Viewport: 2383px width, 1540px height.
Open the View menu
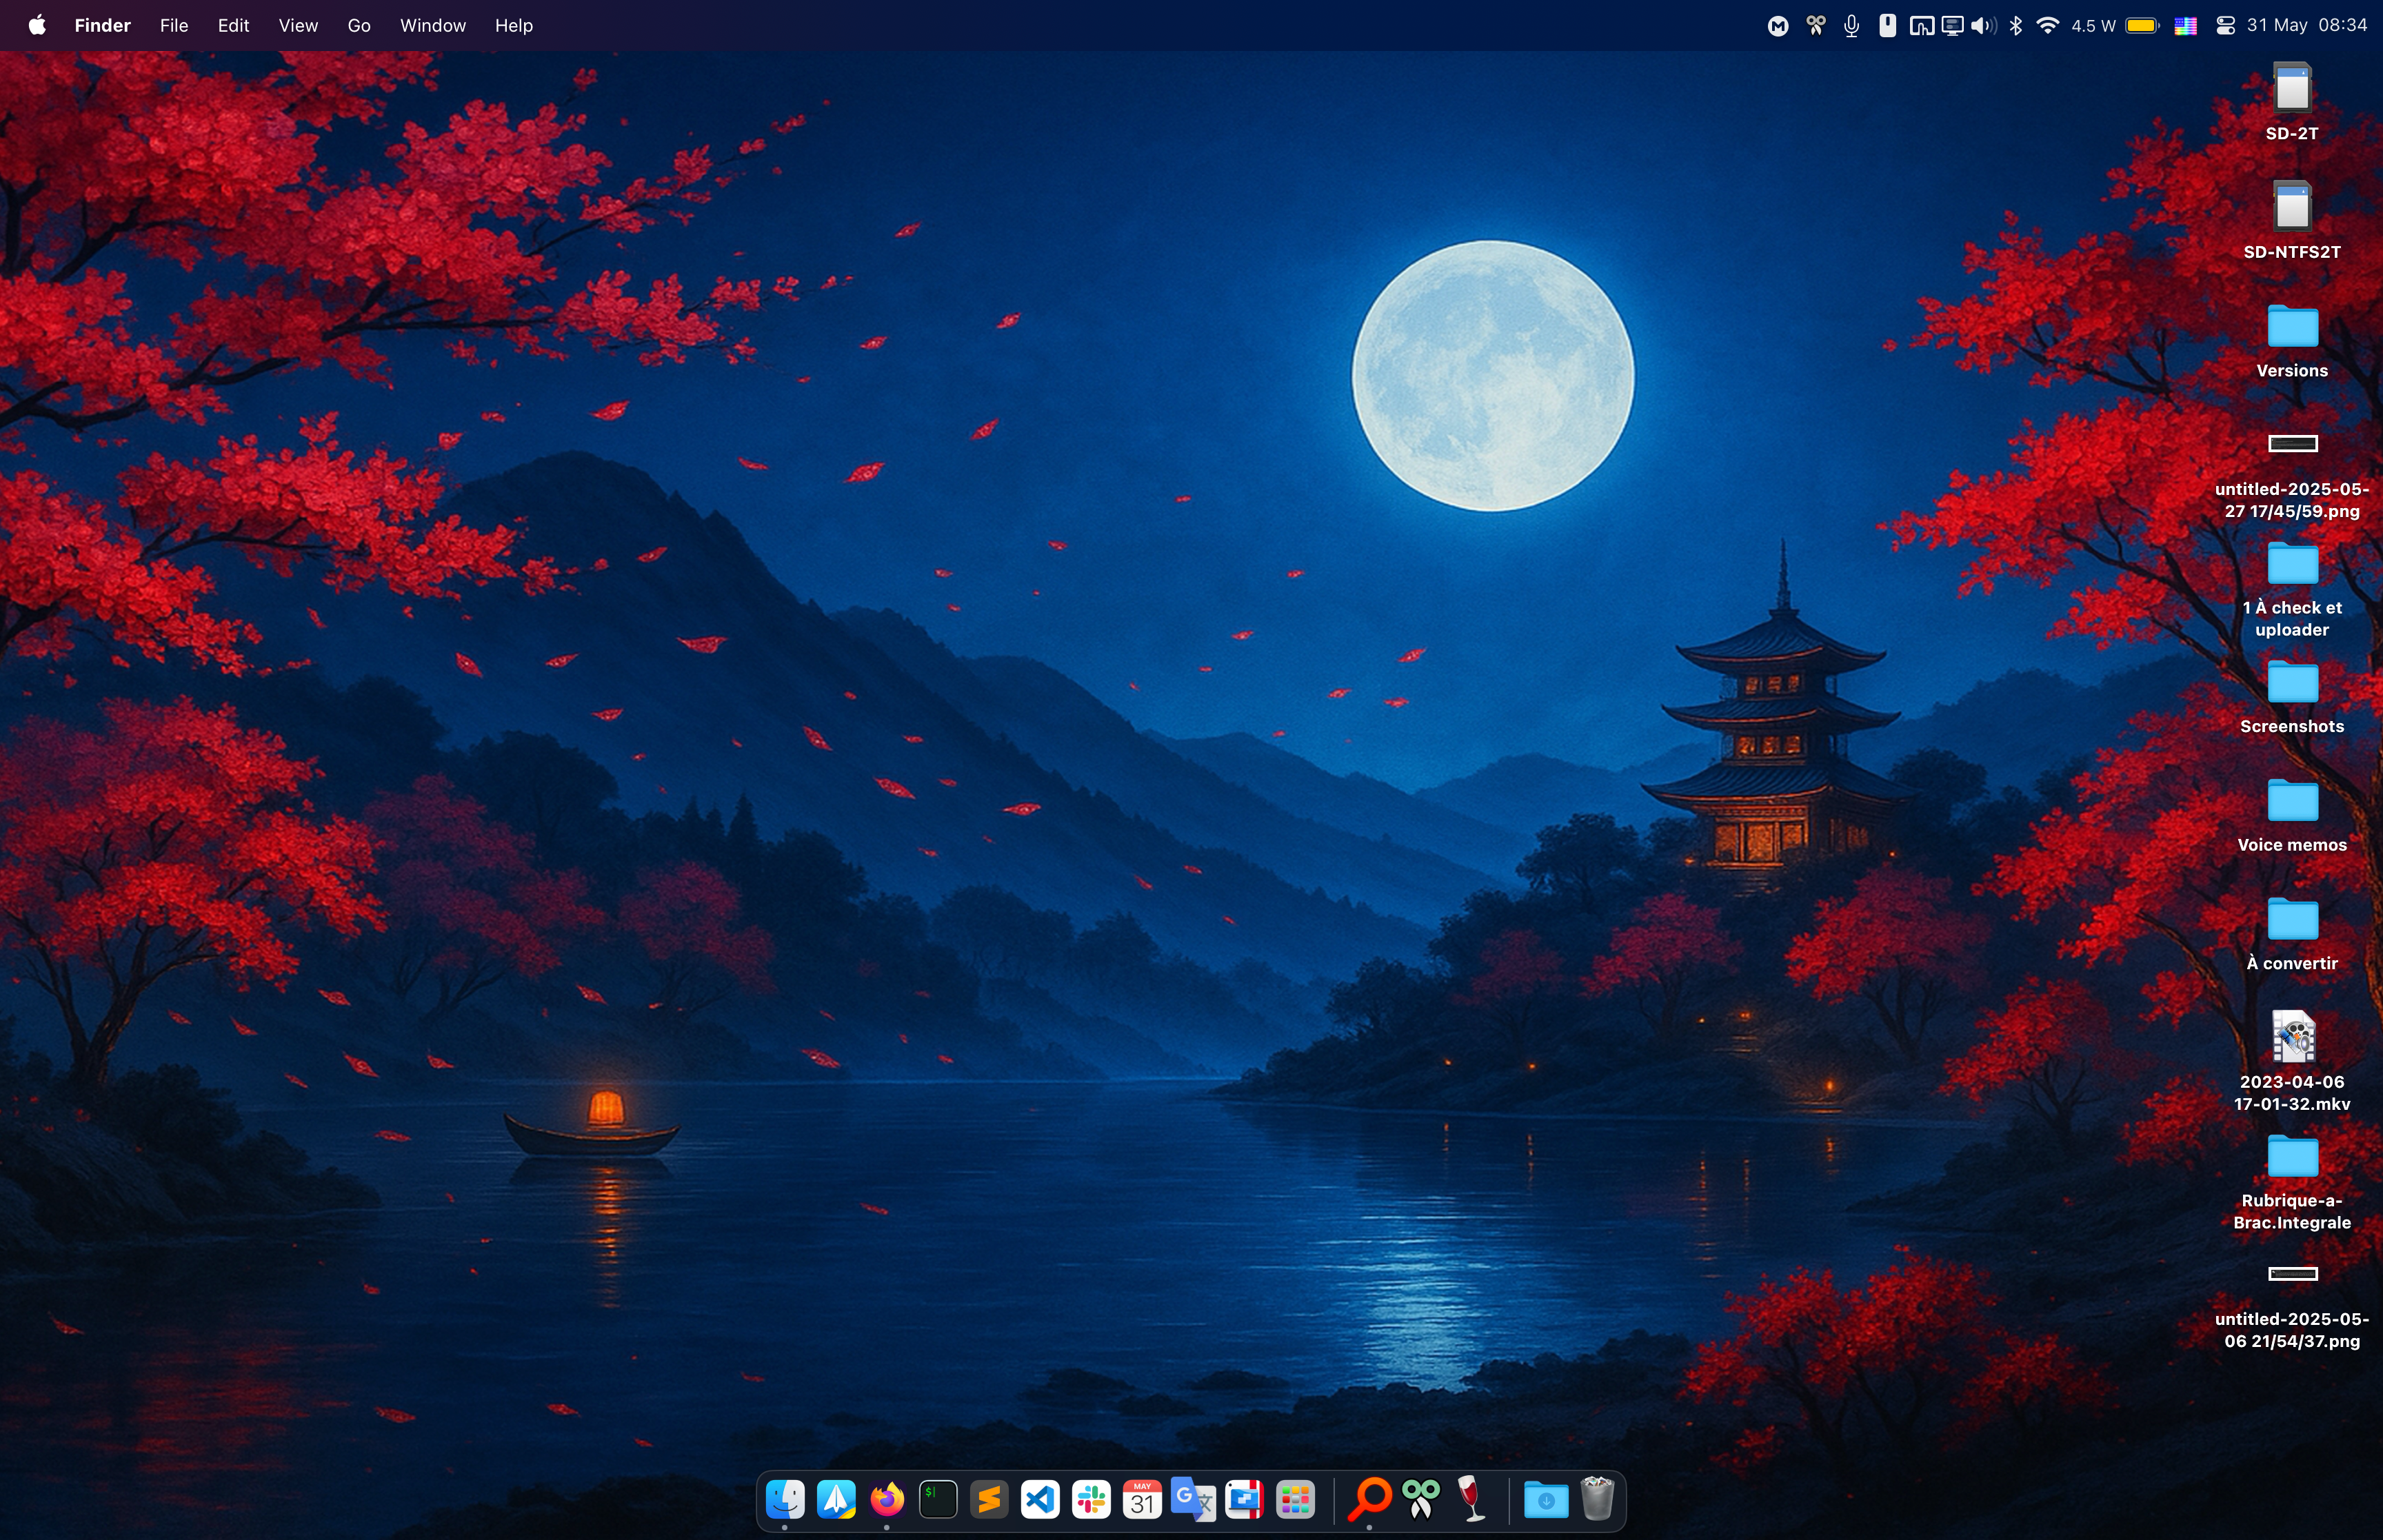click(x=298, y=26)
